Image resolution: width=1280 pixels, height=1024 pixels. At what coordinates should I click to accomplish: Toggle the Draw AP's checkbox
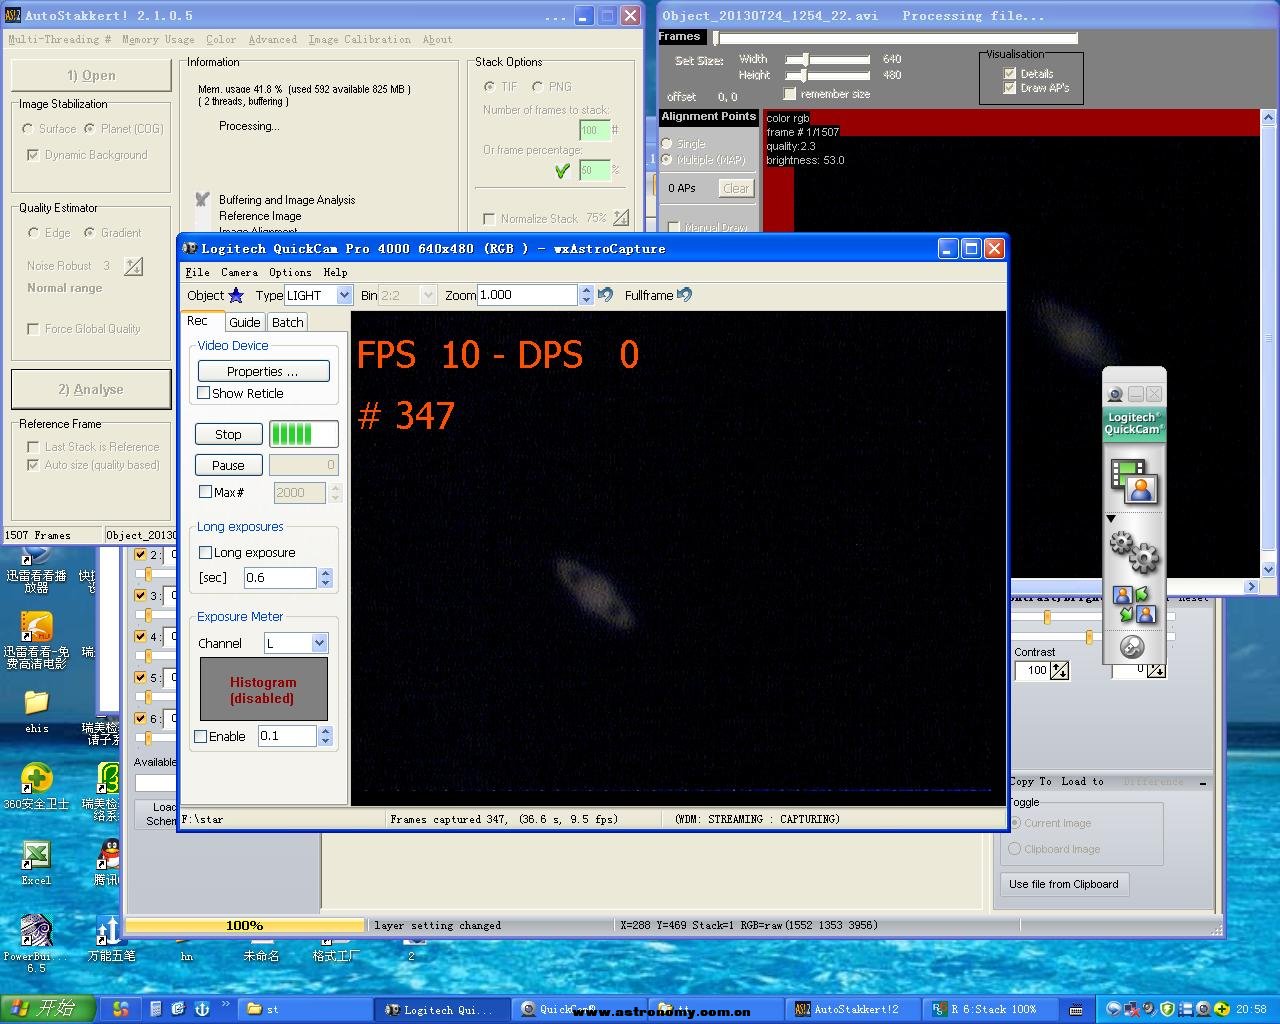pos(1010,88)
